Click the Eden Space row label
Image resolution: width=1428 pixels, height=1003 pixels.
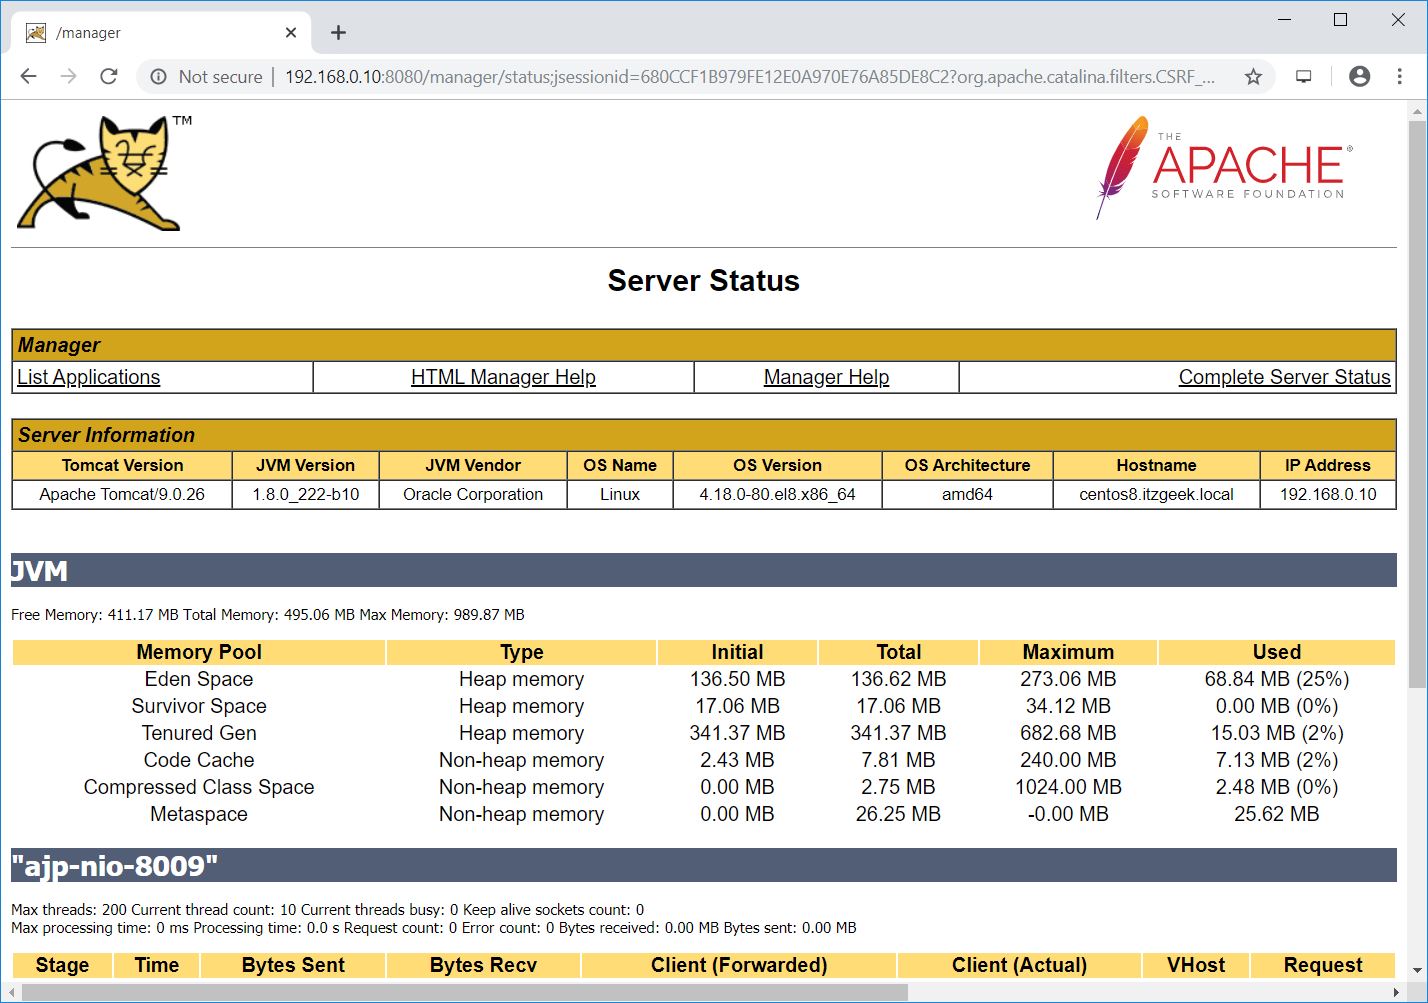(199, 679)
